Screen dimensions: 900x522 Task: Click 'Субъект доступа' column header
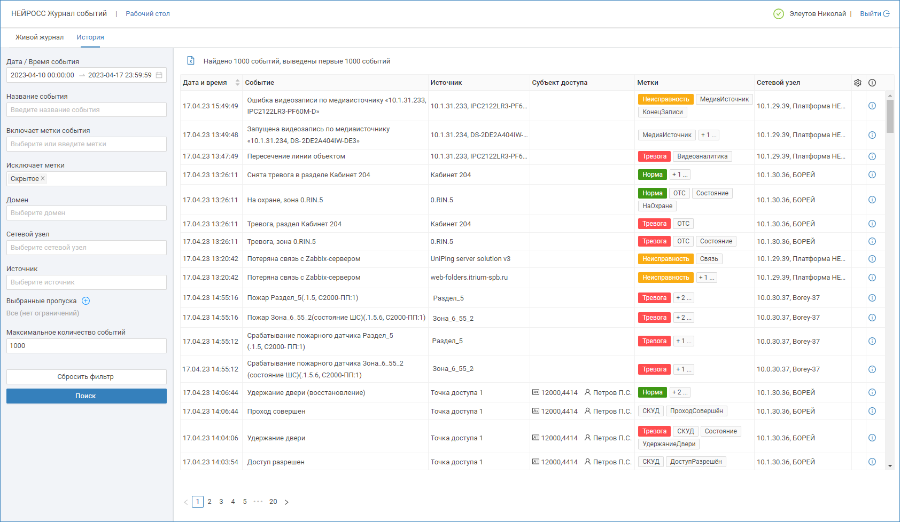(x=560, y=83)
